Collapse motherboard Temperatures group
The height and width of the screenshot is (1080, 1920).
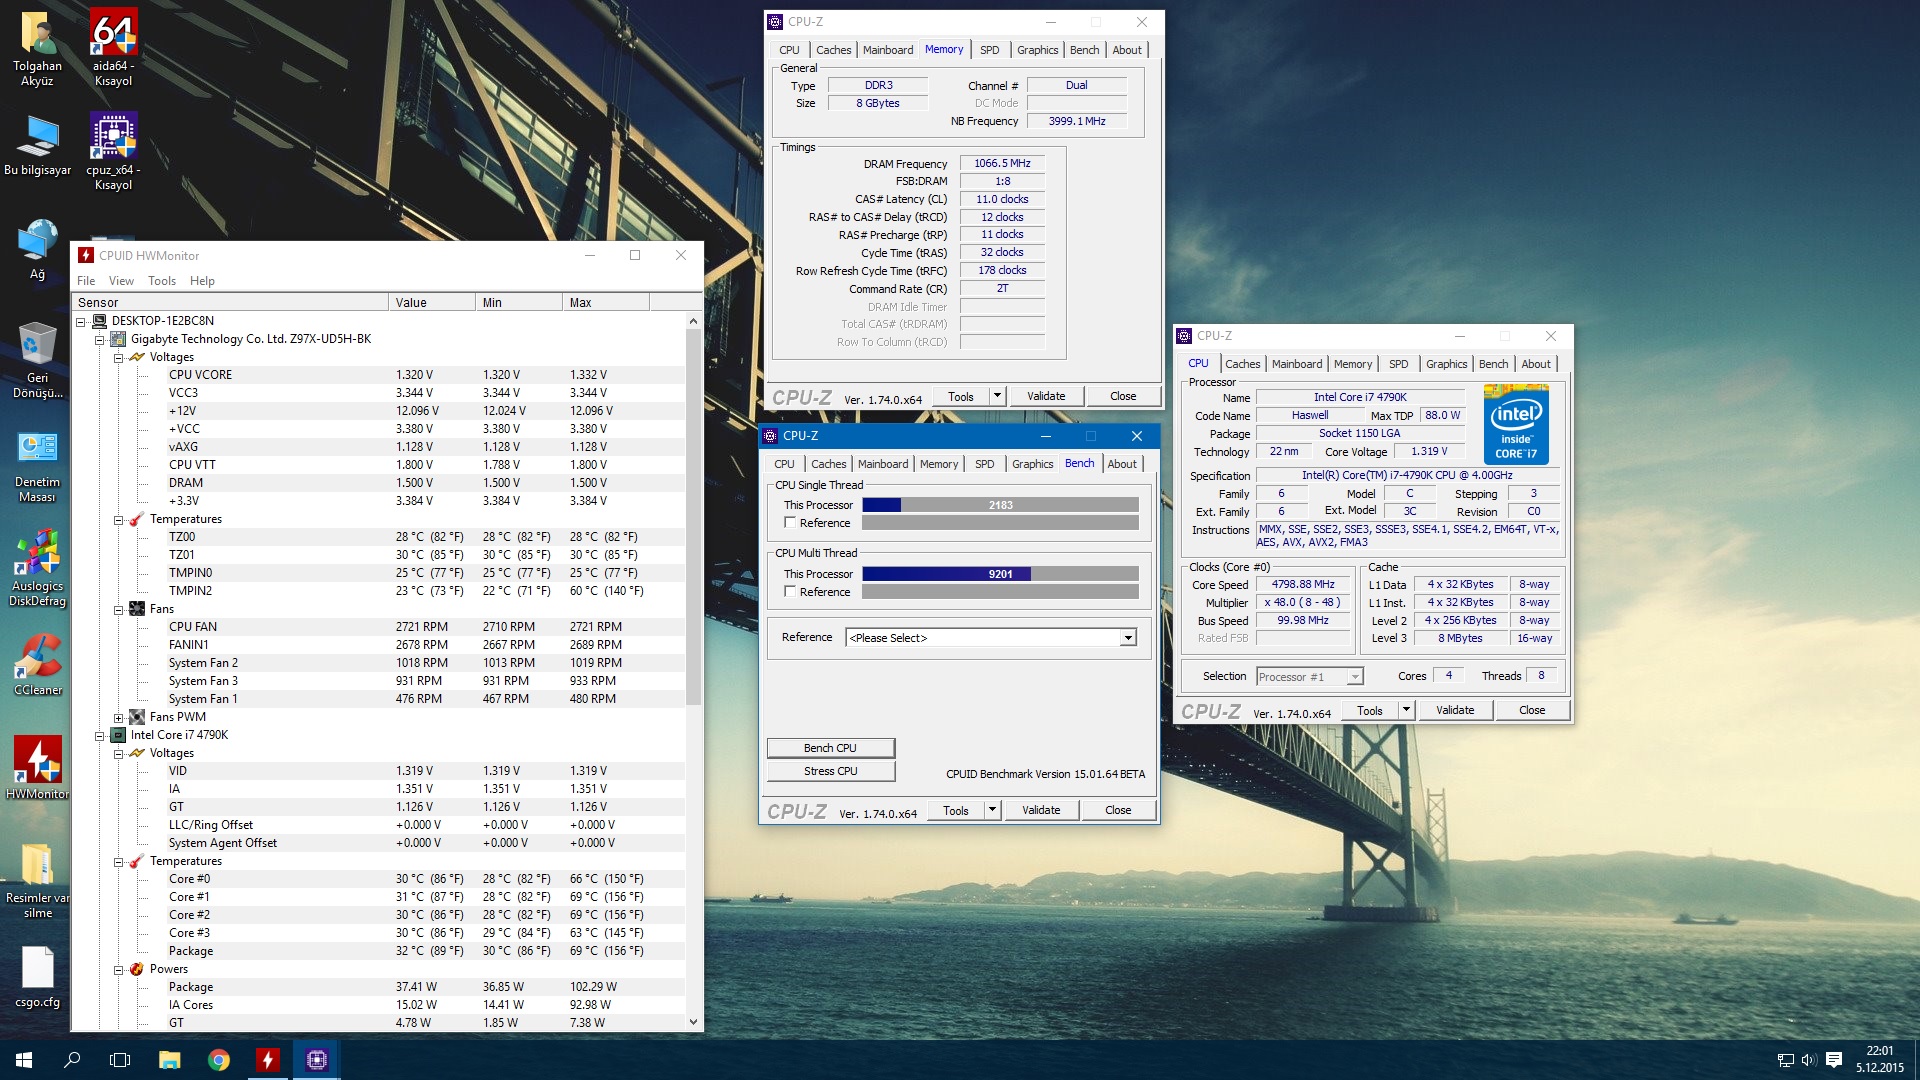click(x=118, y=519)
